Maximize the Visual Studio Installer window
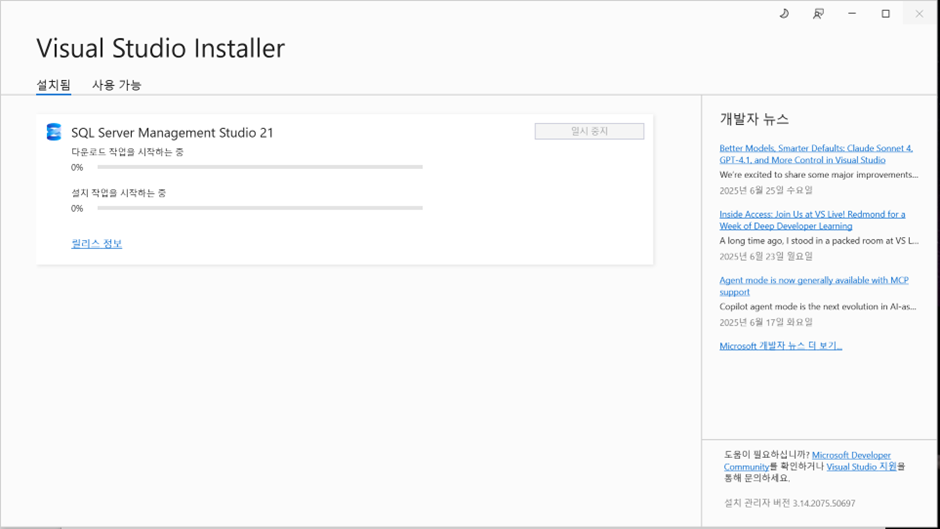This screenshot has height=529, width=940. pos(885,13)
